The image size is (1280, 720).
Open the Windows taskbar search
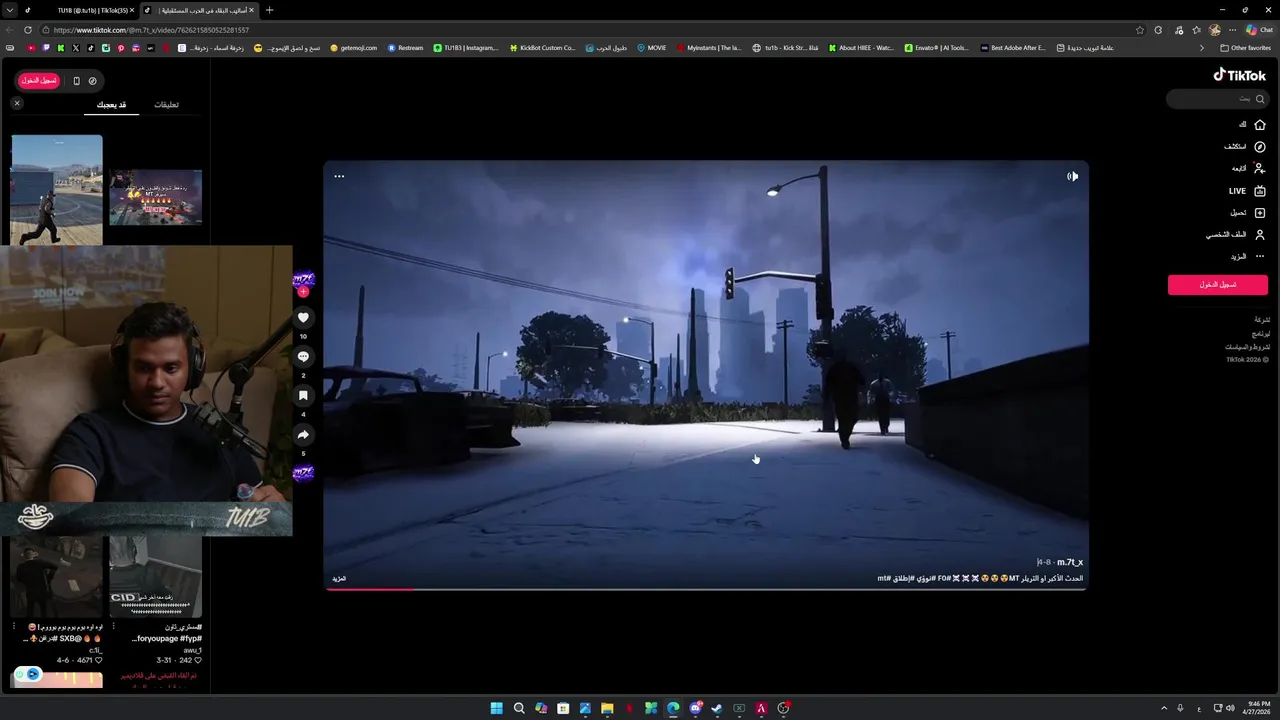tap(519, 708)
